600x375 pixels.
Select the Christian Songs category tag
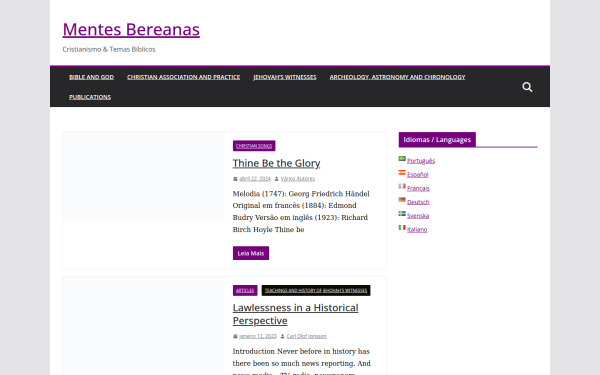(254, 146)
